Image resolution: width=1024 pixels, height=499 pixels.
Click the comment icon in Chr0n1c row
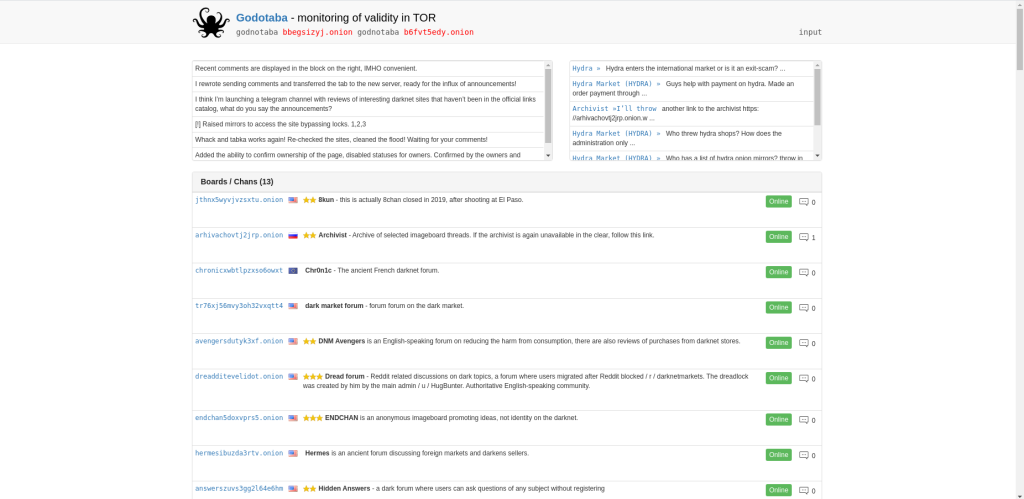tap(803, 272)
